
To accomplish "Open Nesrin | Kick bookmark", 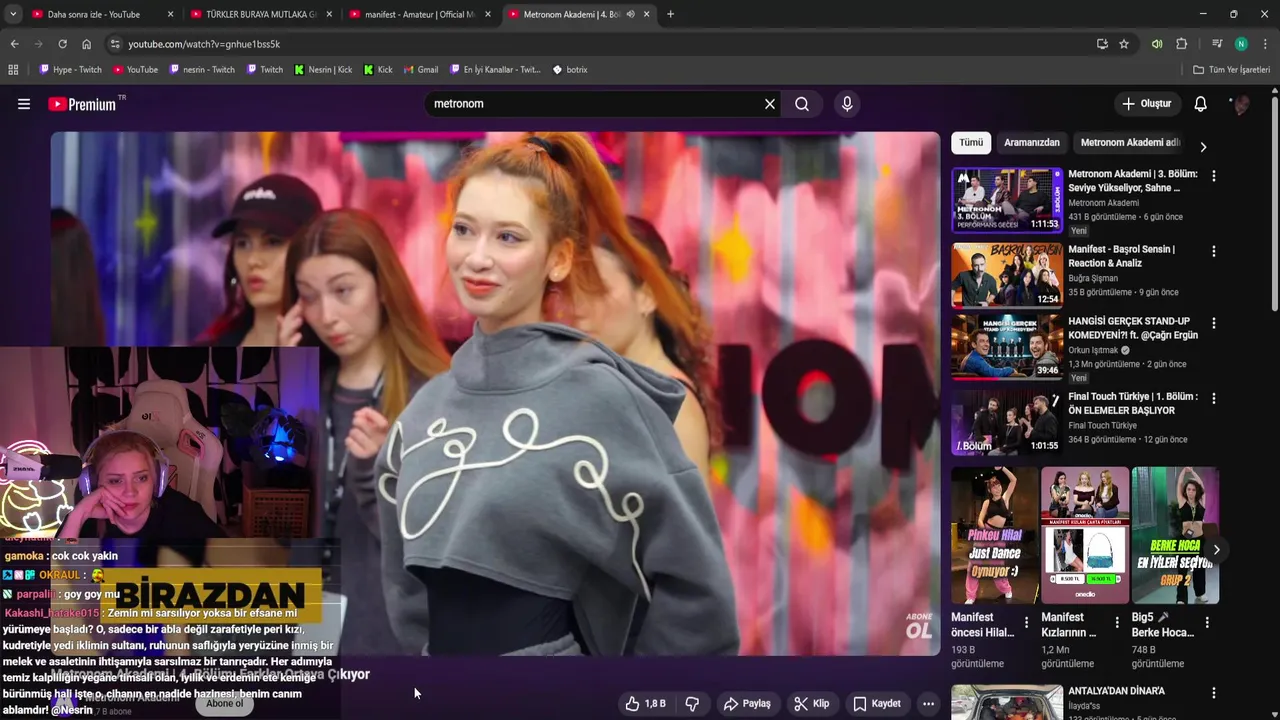I will tap(323, 70).
